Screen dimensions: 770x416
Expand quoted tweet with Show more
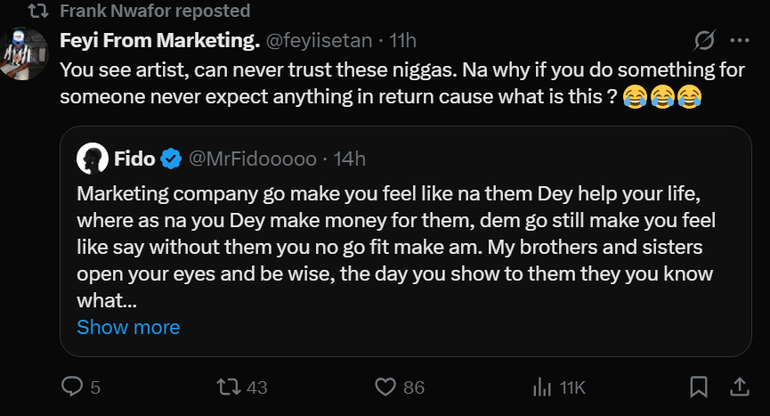click(128, 327)
